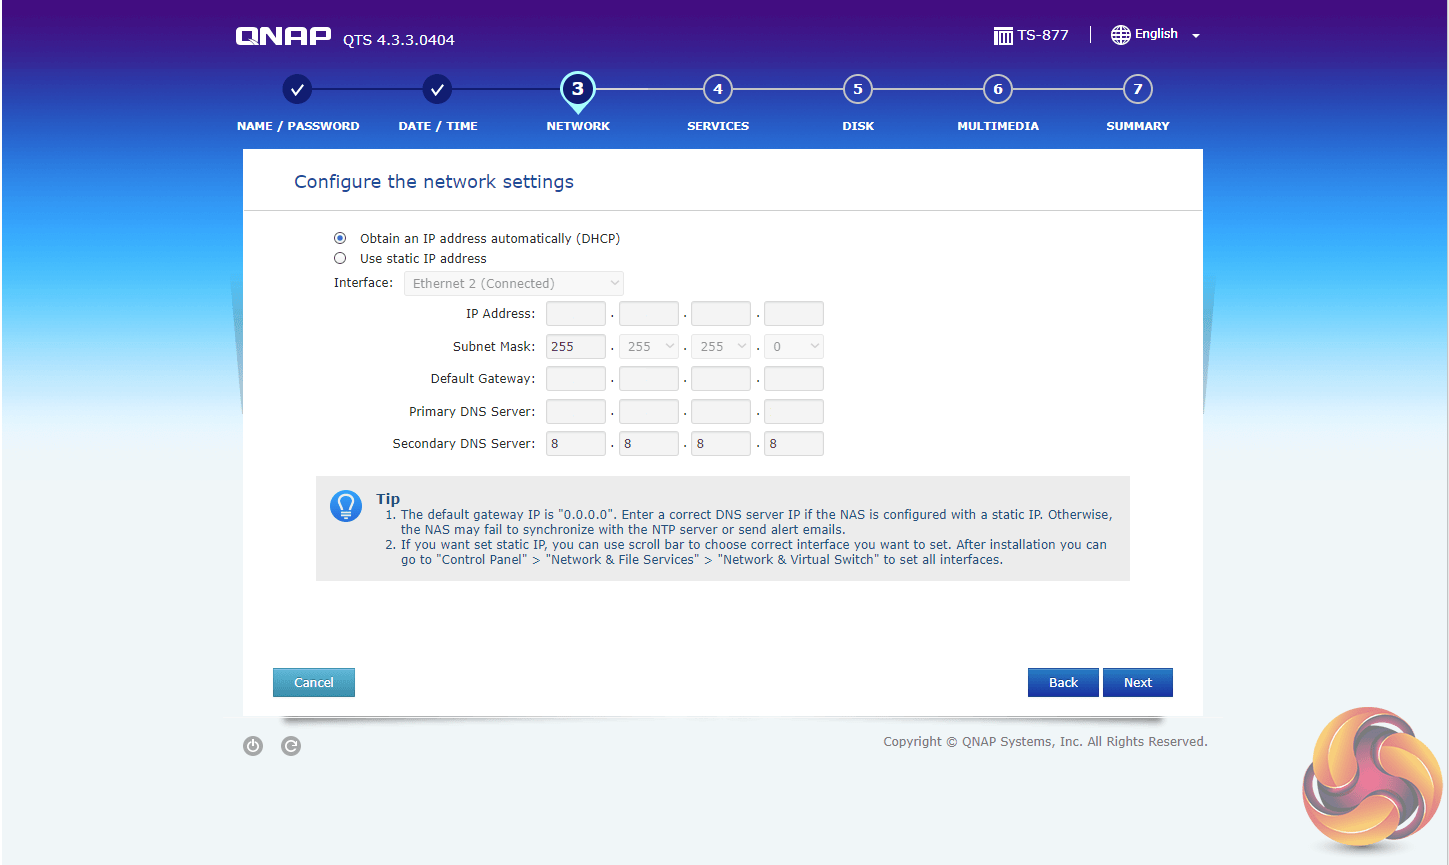
Task: Open the second Subnet Mask octet dropdown
Action: (649, 346)
